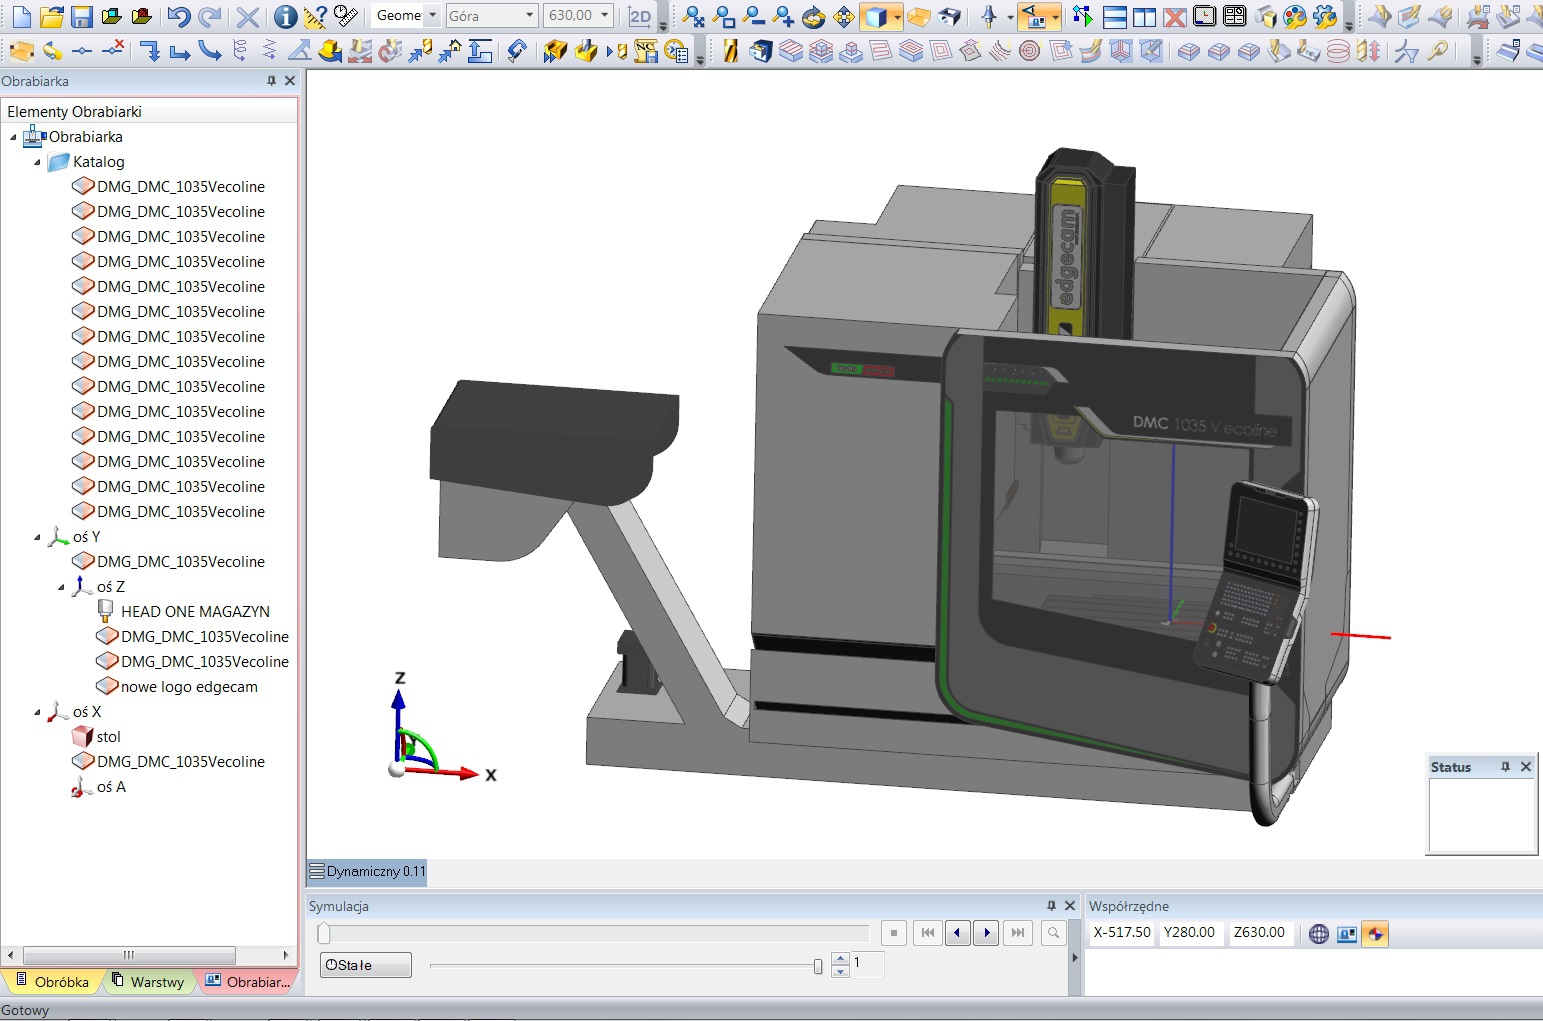Click the pan view four-arrow icon
Screen dimensions: 1543x1021
point(844,16)
